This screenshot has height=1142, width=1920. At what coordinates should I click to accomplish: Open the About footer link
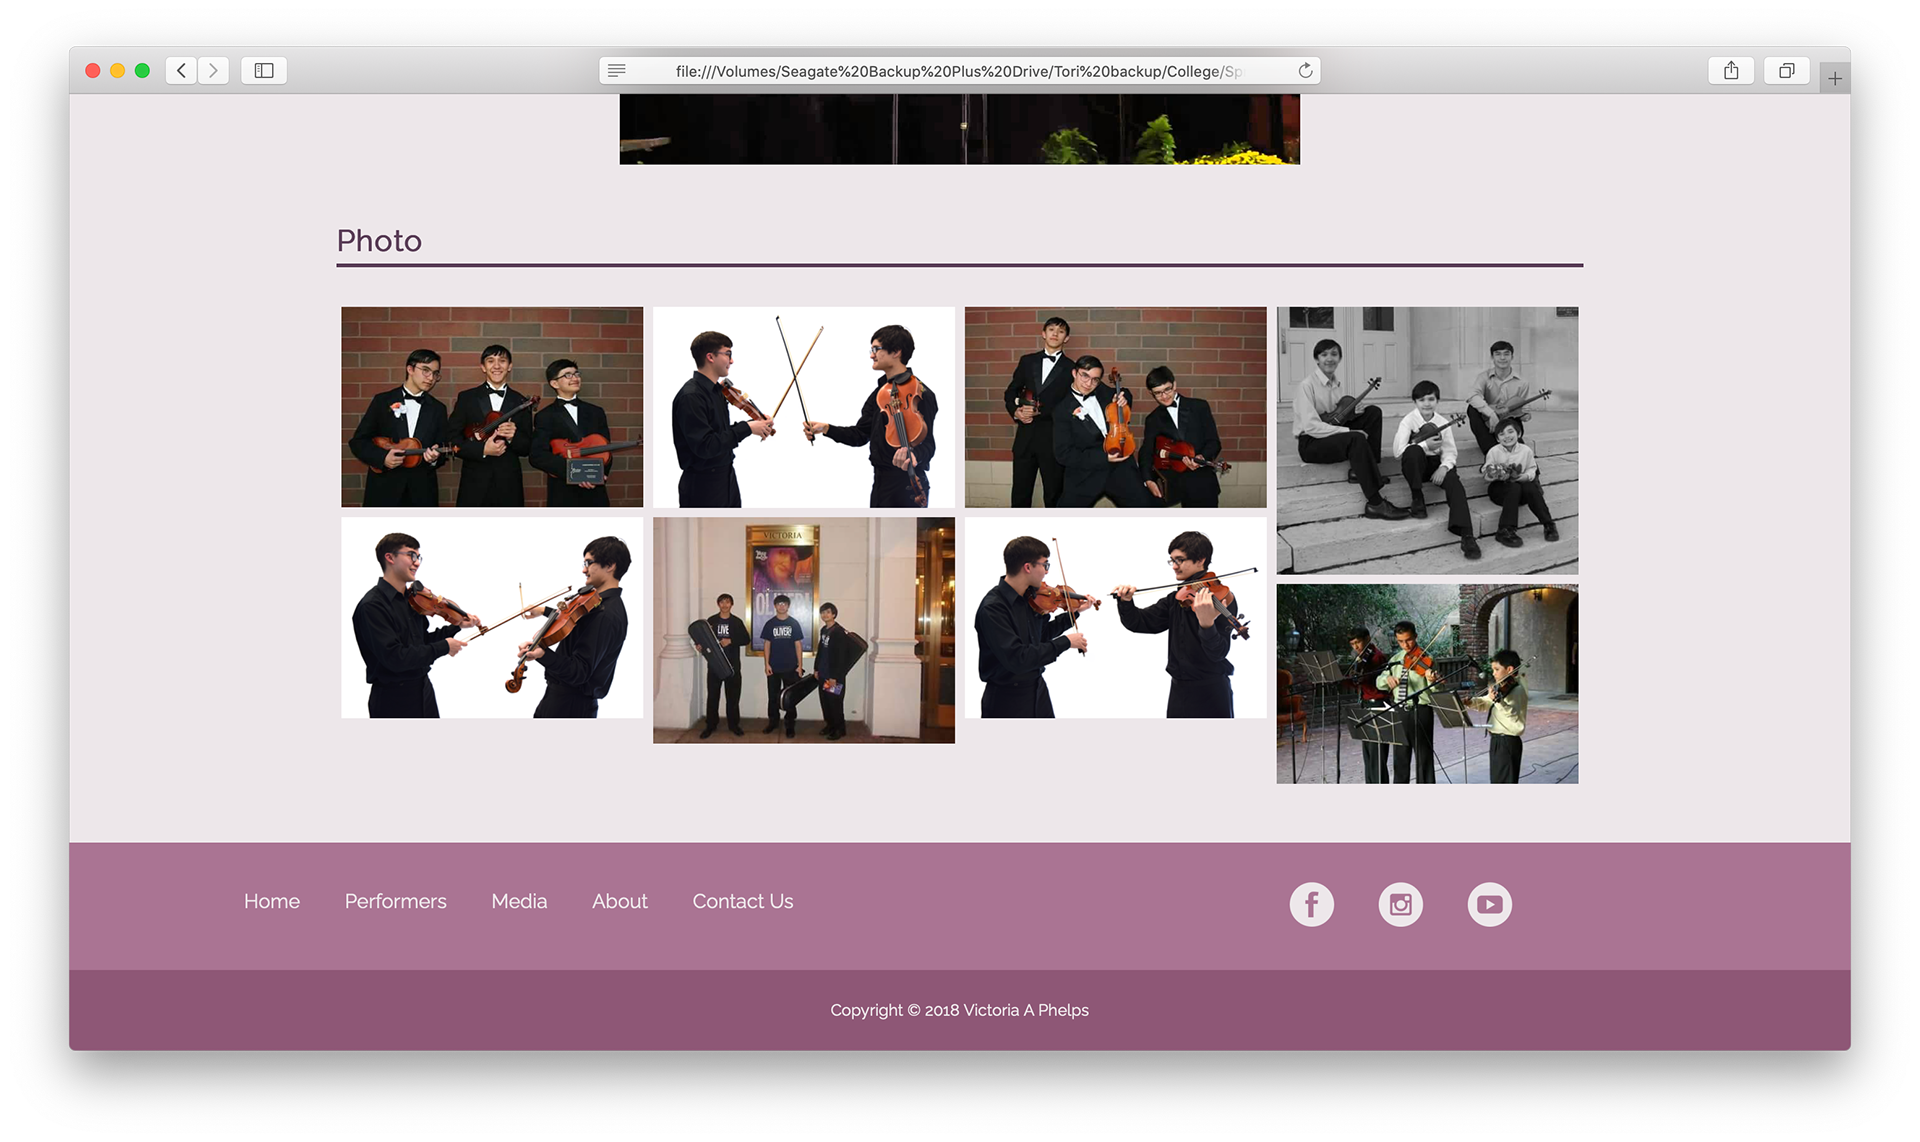click(x=620, y=901)
